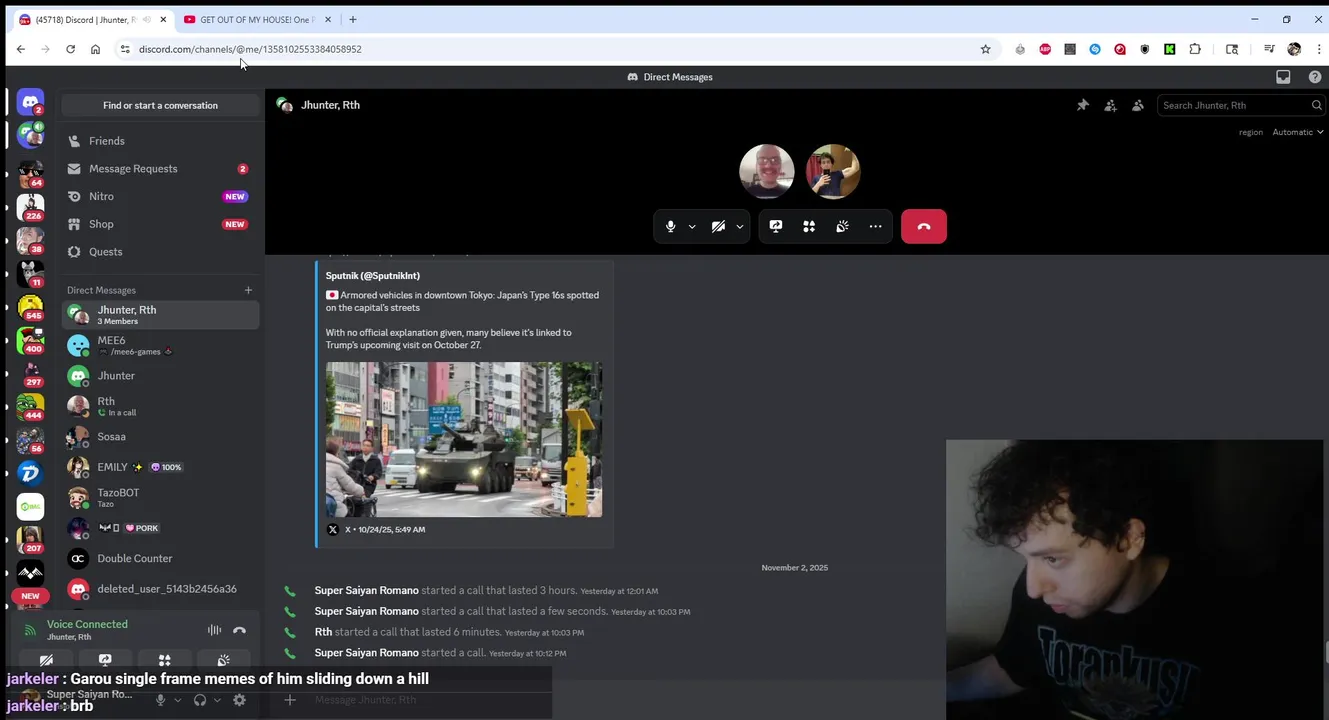Disconnect using the red hang-up button
The image size is (1329, 720).
point(923,227)
